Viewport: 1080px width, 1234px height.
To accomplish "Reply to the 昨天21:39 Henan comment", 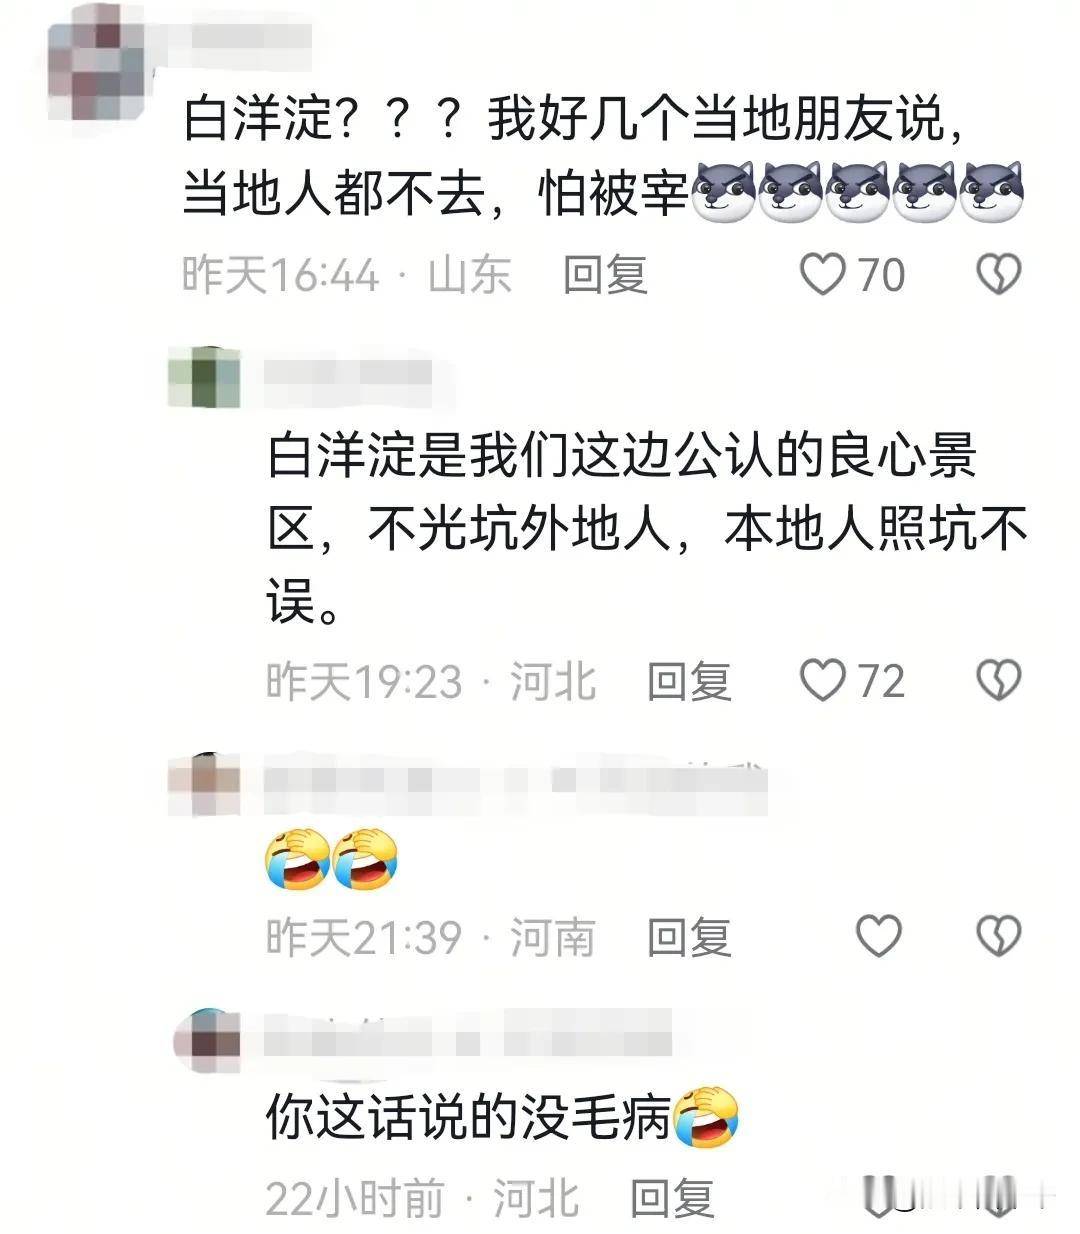I will click(x=689, y=937).
